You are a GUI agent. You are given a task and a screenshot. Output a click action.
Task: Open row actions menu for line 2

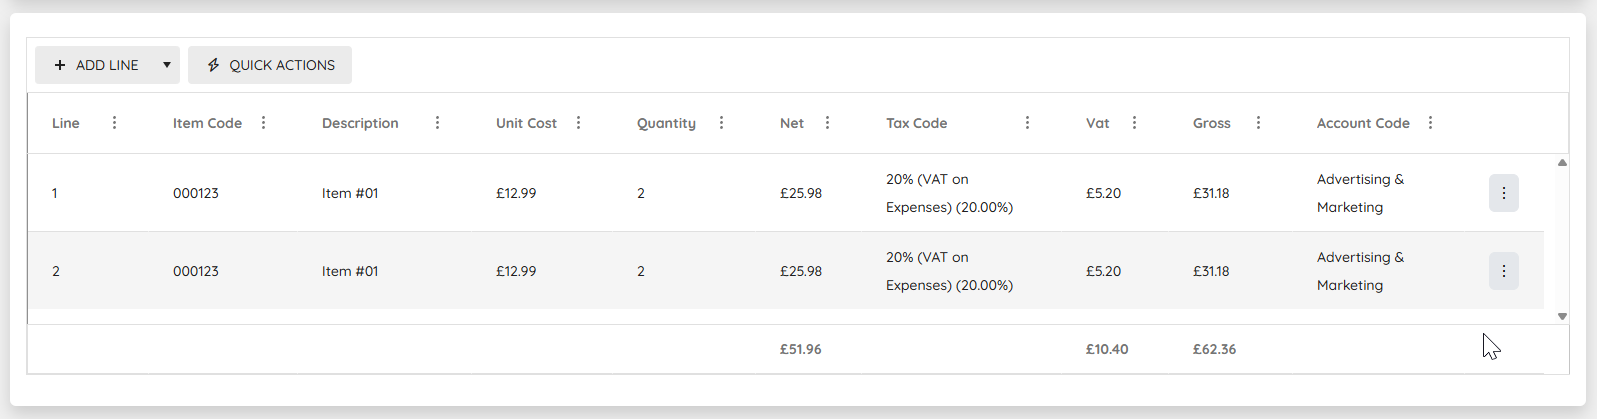click(1503, 271)
